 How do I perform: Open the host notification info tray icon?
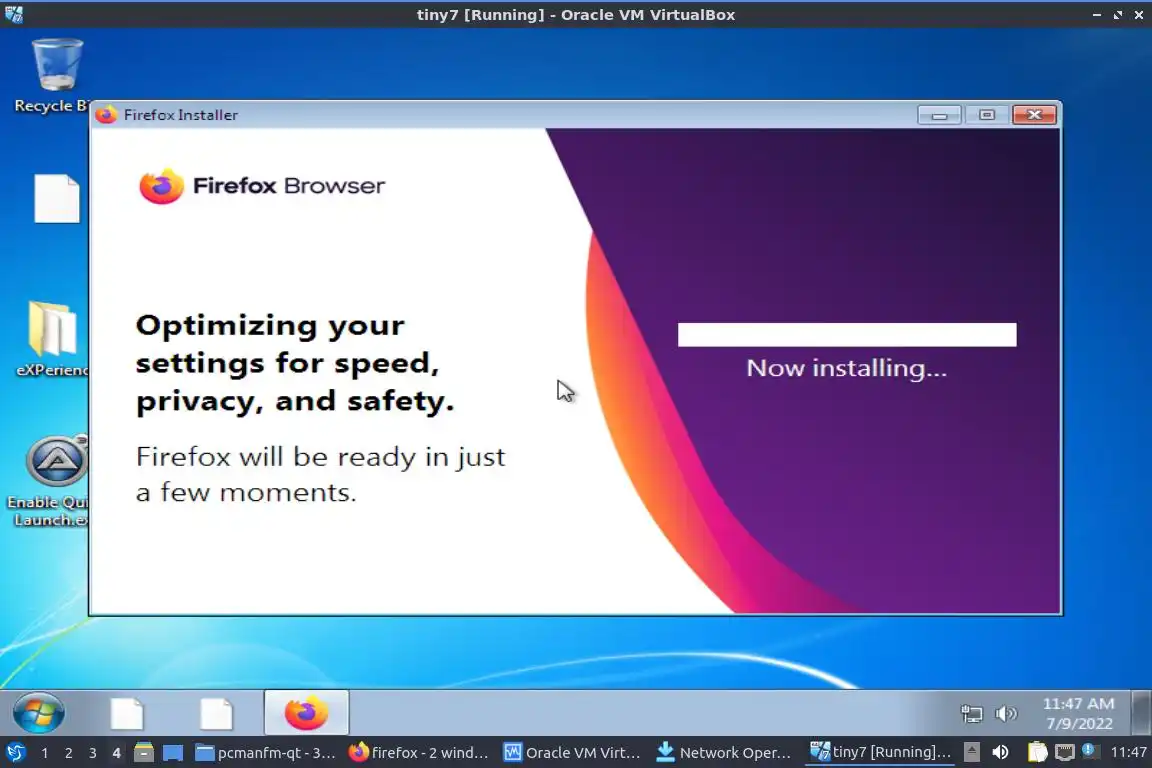coord(1090,751)
